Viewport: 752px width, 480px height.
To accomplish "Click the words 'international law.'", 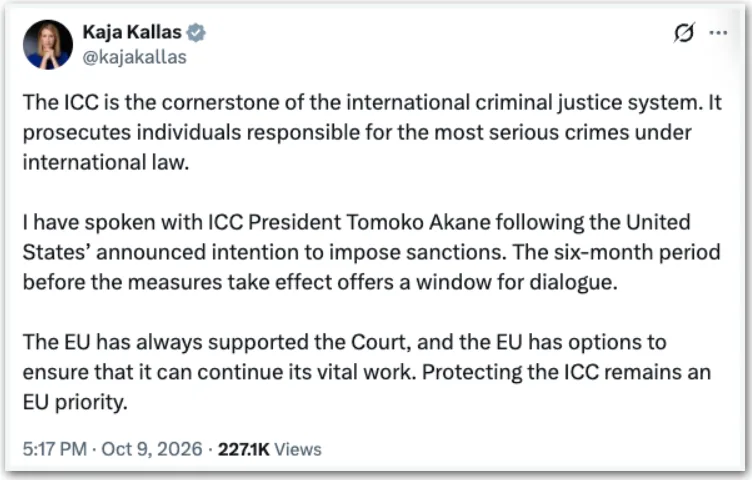I will [x=106, y=163].
